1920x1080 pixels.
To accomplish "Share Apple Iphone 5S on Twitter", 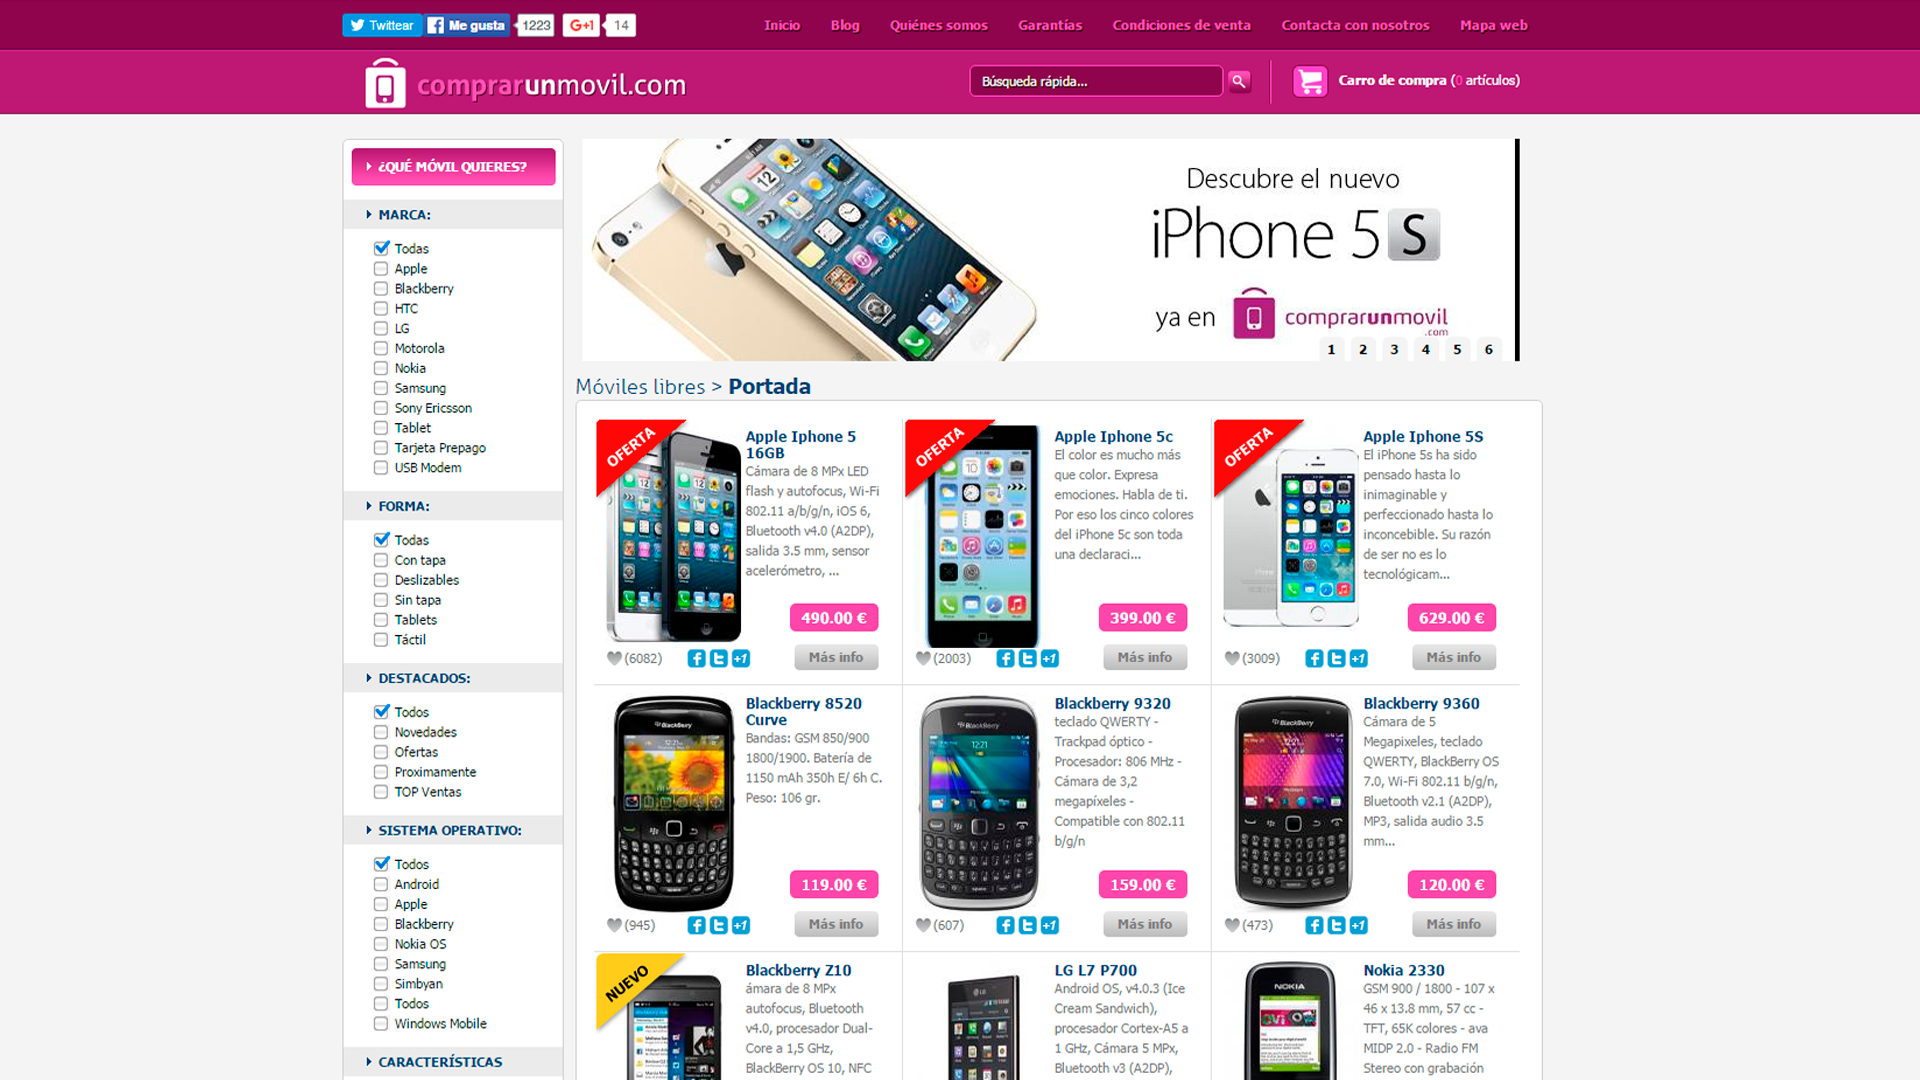I will click(1336, 658).
